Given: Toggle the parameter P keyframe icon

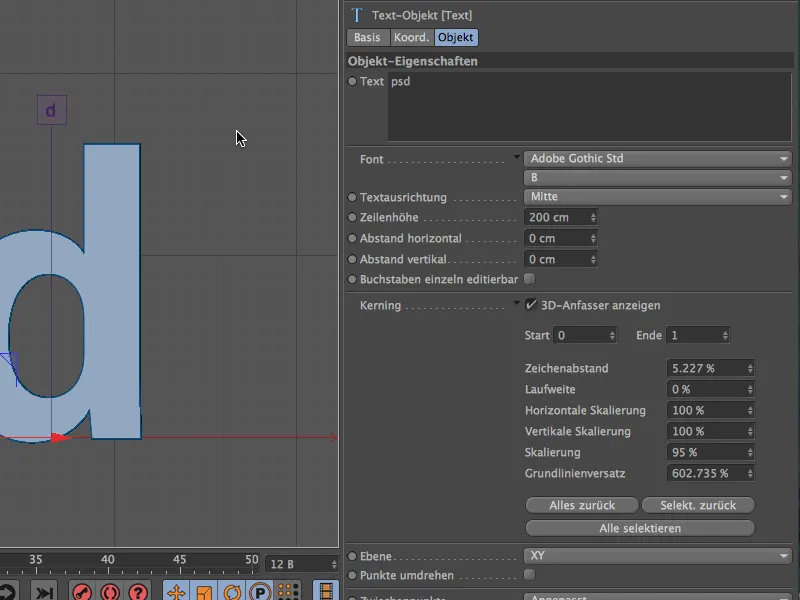Looking at the screenshot, I should pyautogui.click(x=260, y=592).
